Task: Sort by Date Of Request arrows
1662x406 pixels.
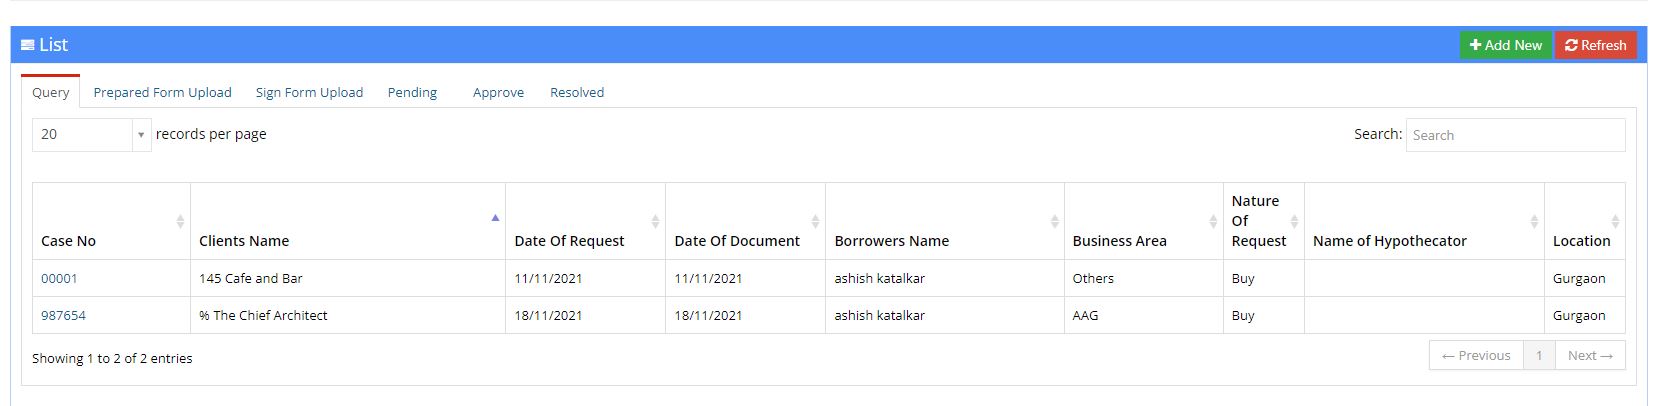Action: (655, 221)
